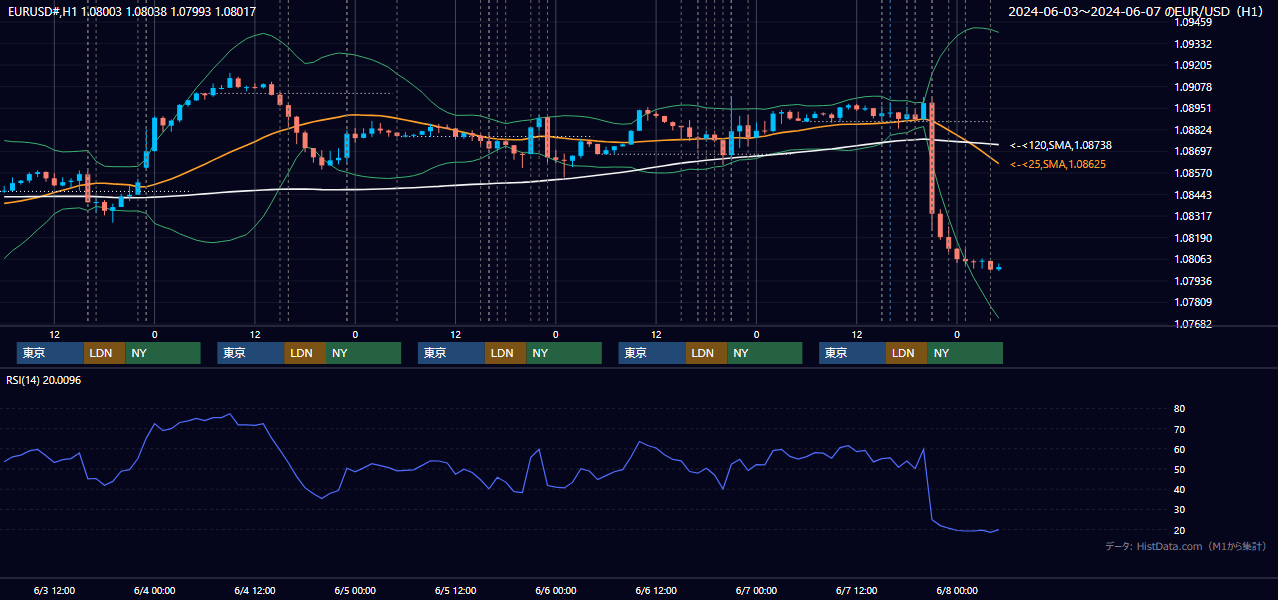Click RSI scale value 50
This screenshot has height=600, width=1278.
pos(1179,469)
